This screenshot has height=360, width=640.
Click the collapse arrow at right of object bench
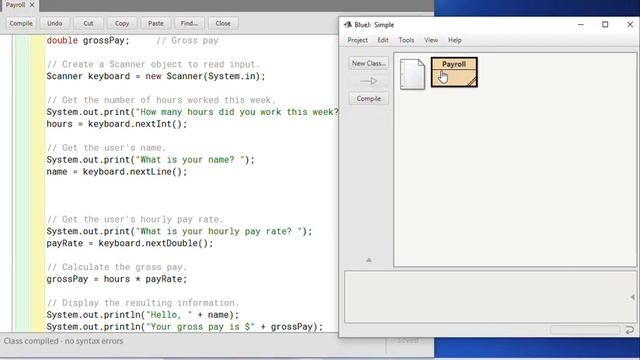(632, 297)
